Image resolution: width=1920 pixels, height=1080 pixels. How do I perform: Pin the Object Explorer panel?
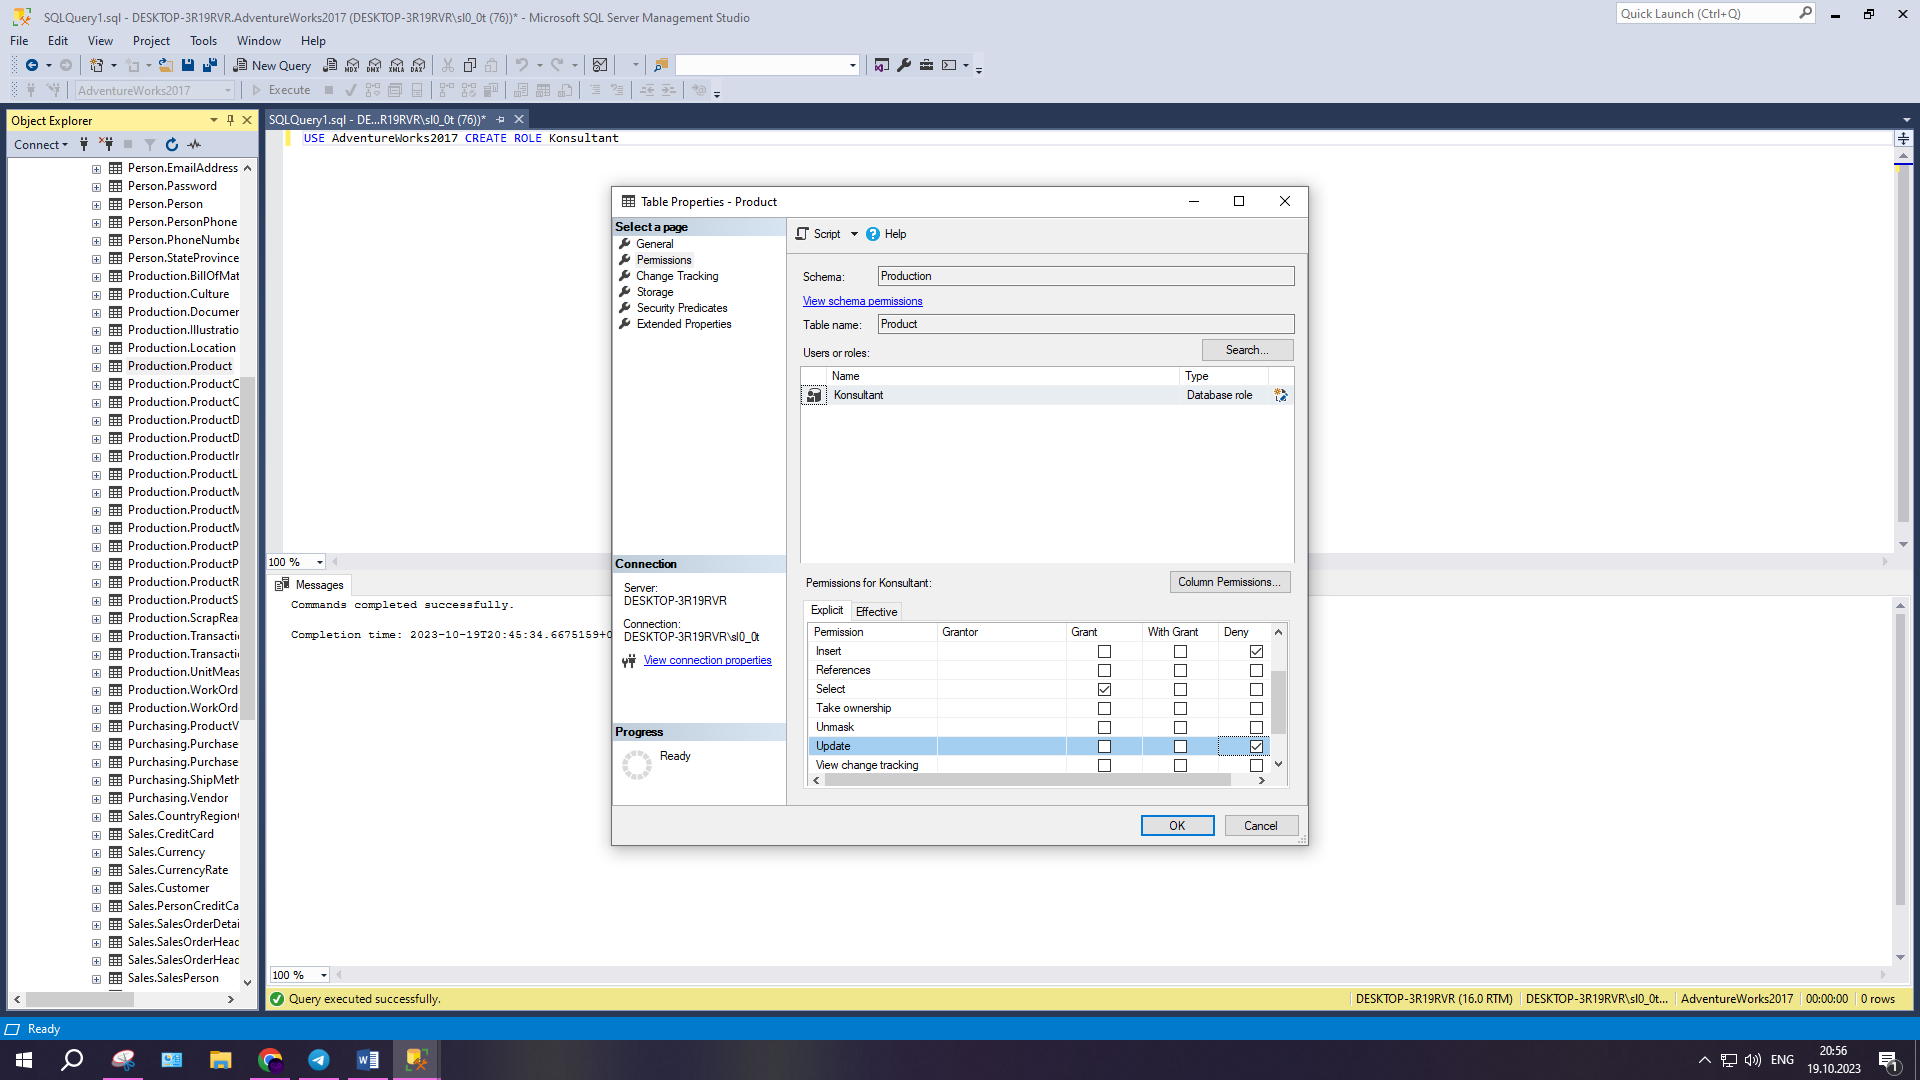point(230,120)
